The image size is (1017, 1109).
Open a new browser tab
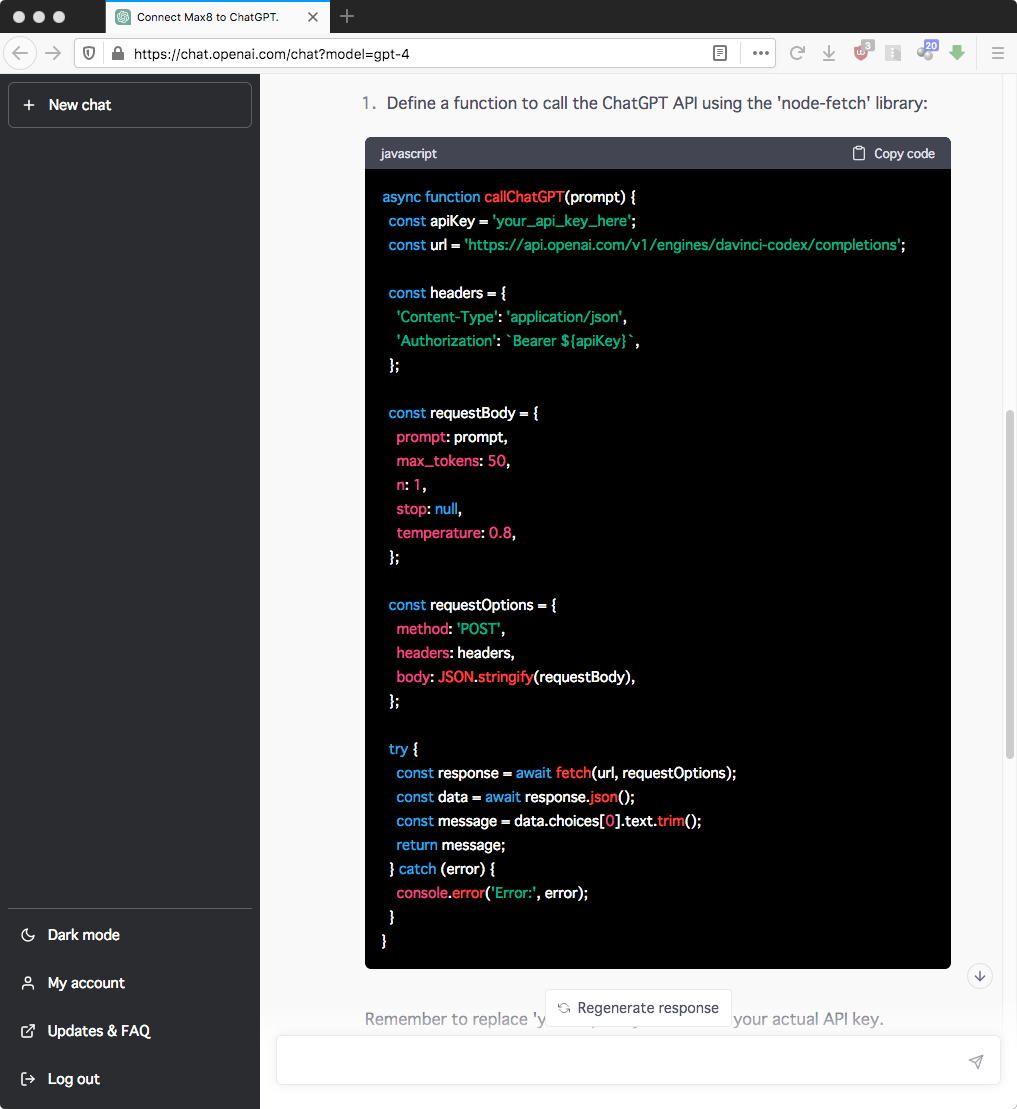[347, 16]
